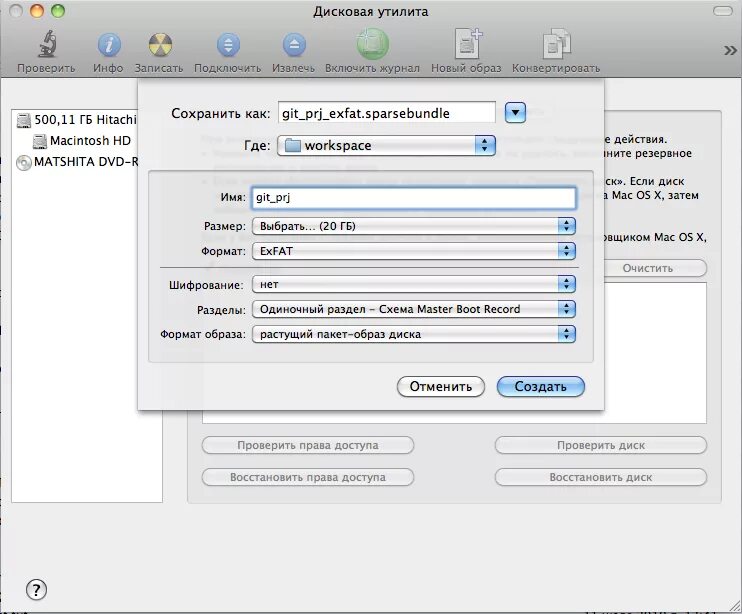This screenshot has height=614, width=742.
Task: Open the Формат образа dropdown
Action: pyautogui.click(x=414, y=334)
